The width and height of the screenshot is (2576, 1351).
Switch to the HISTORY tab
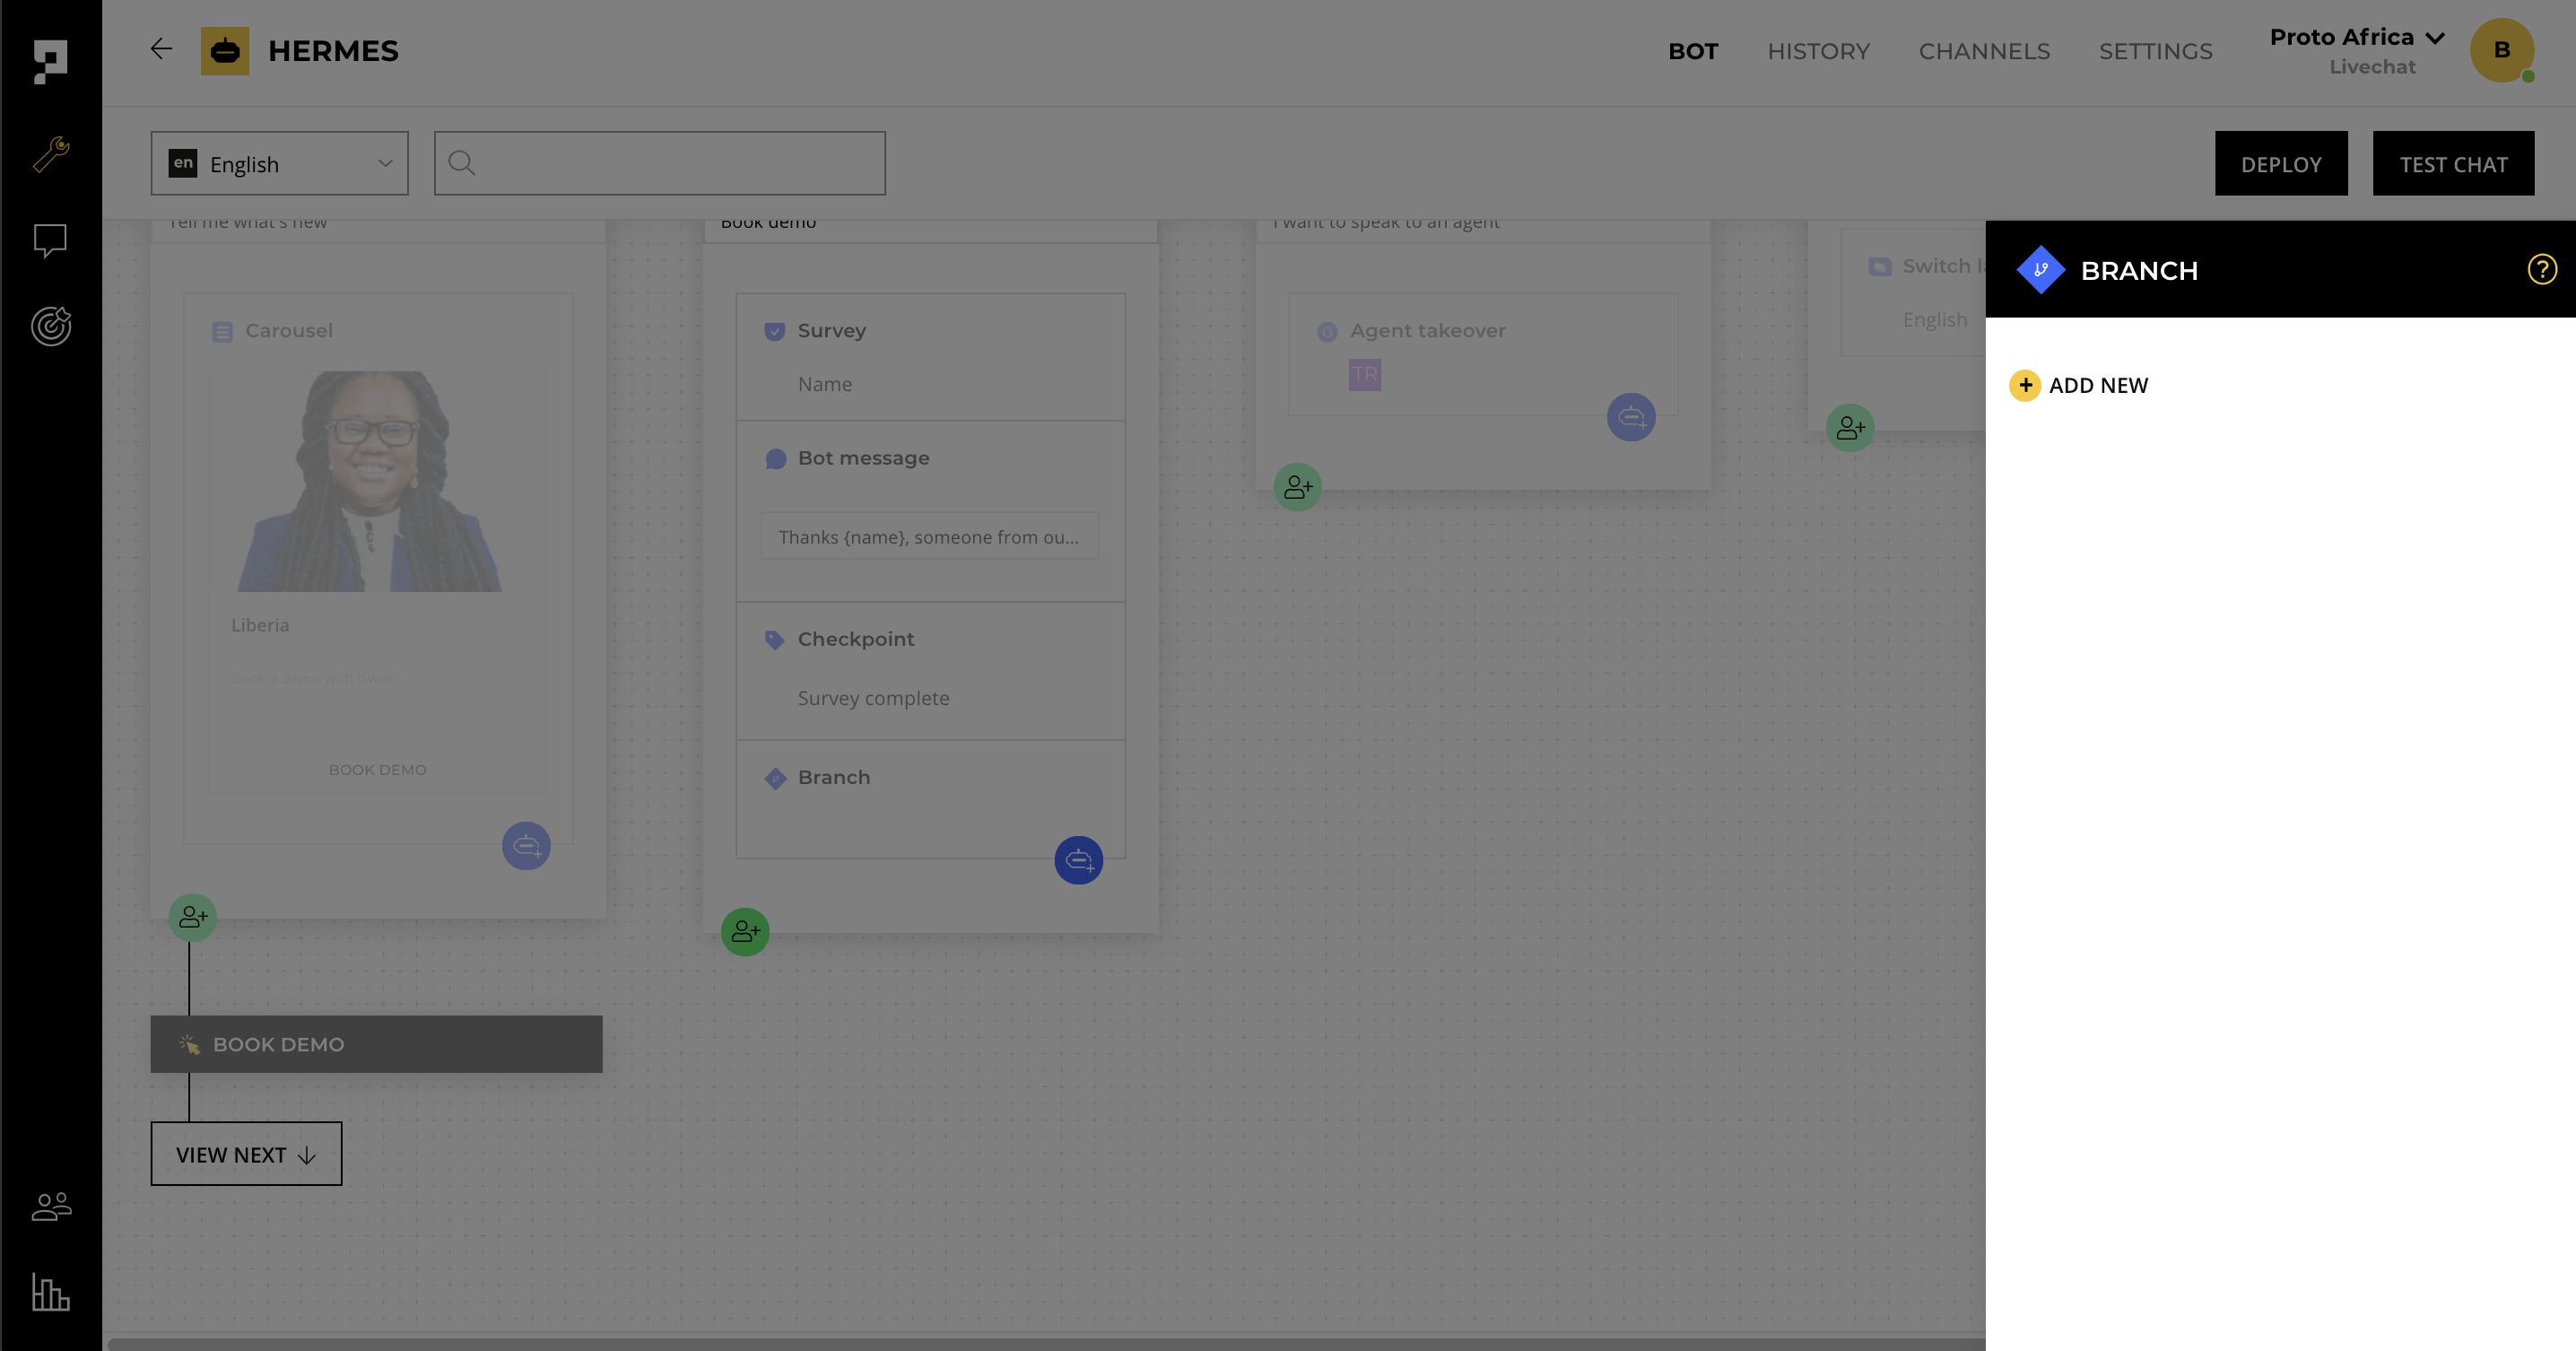coord(1817,51)
